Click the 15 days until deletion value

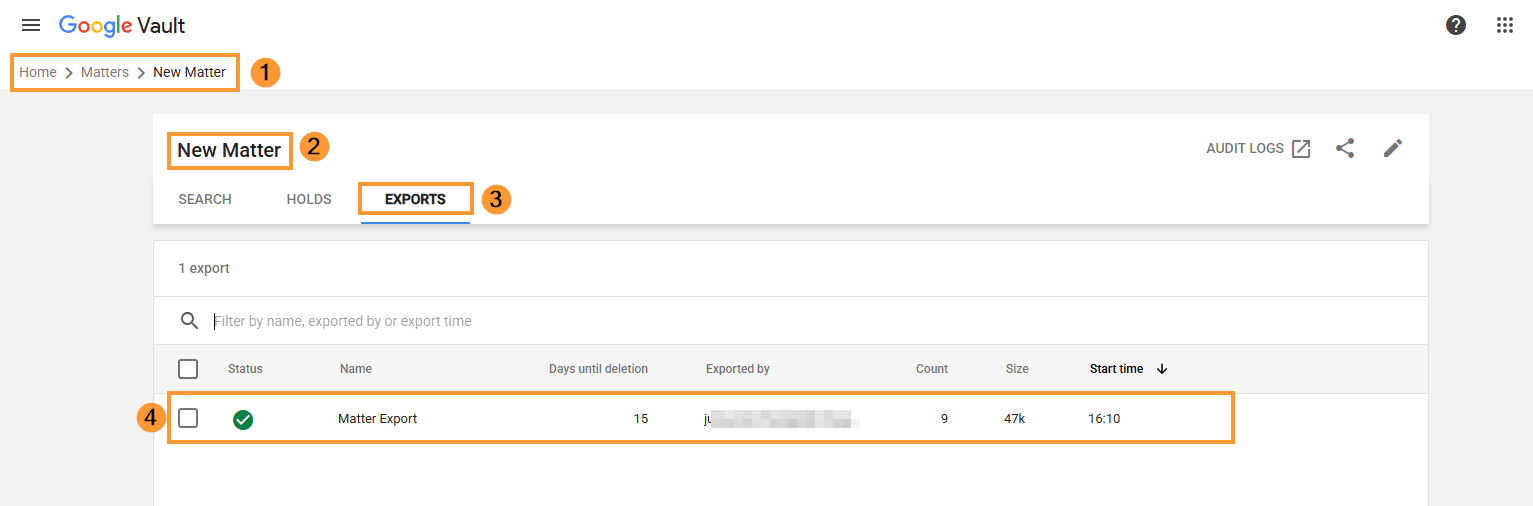pos(641,419)
